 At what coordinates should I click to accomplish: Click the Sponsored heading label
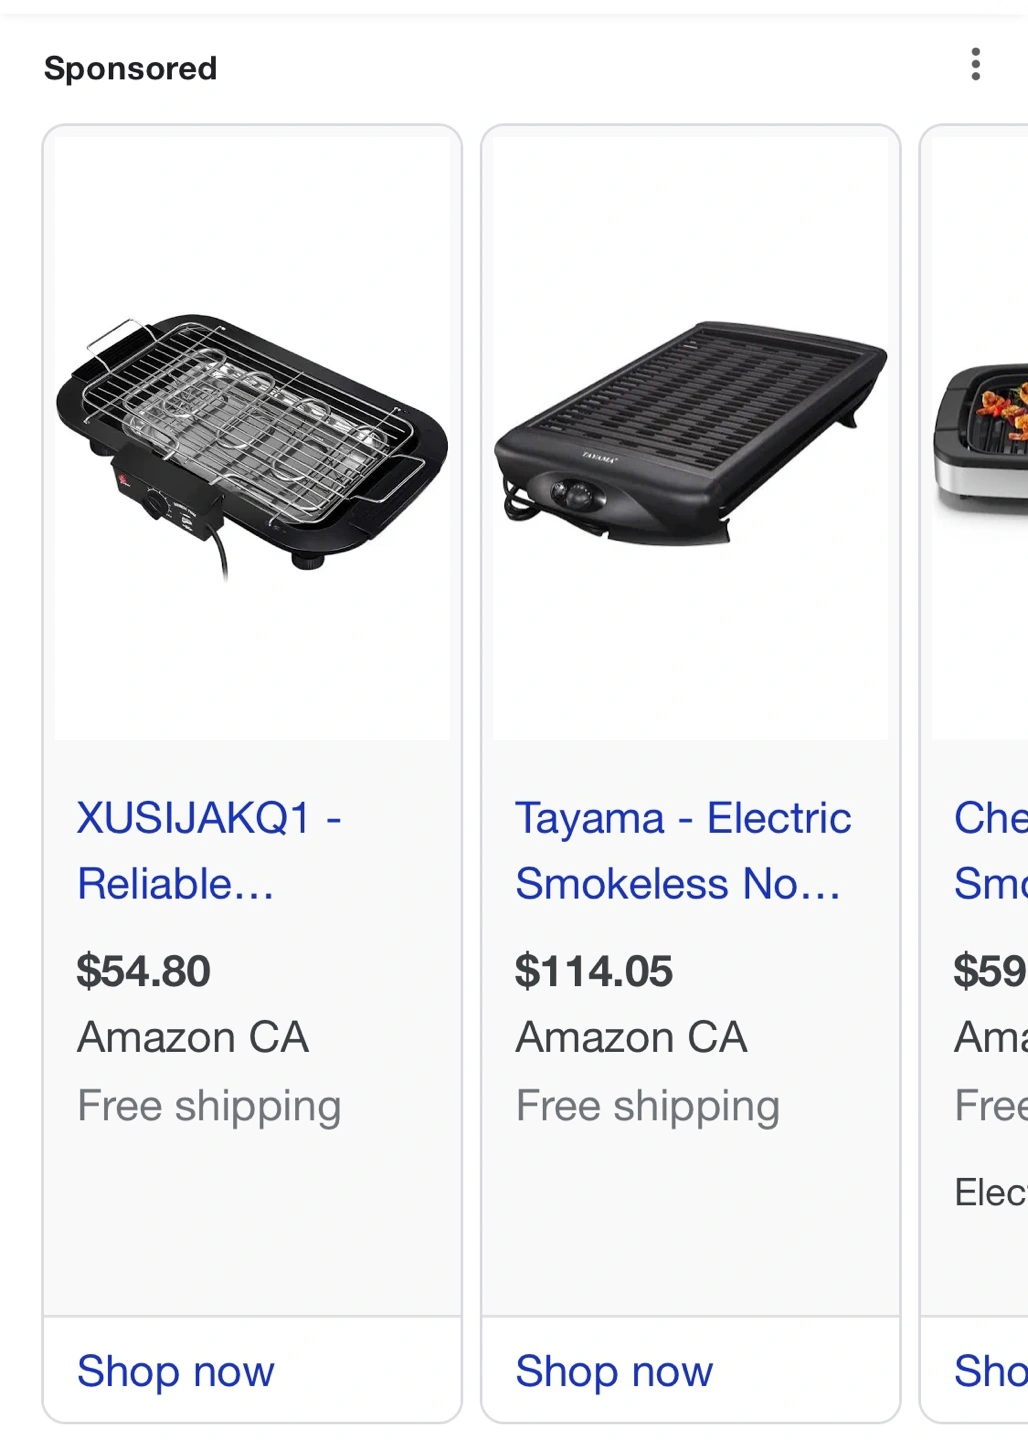click(x=131, y=68)
